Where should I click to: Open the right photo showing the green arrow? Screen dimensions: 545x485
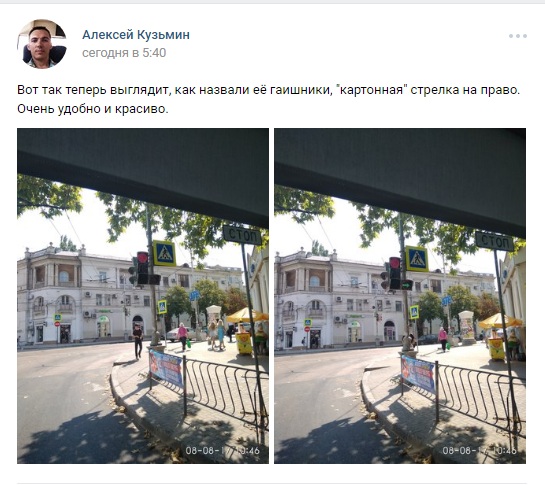point(400,296)
